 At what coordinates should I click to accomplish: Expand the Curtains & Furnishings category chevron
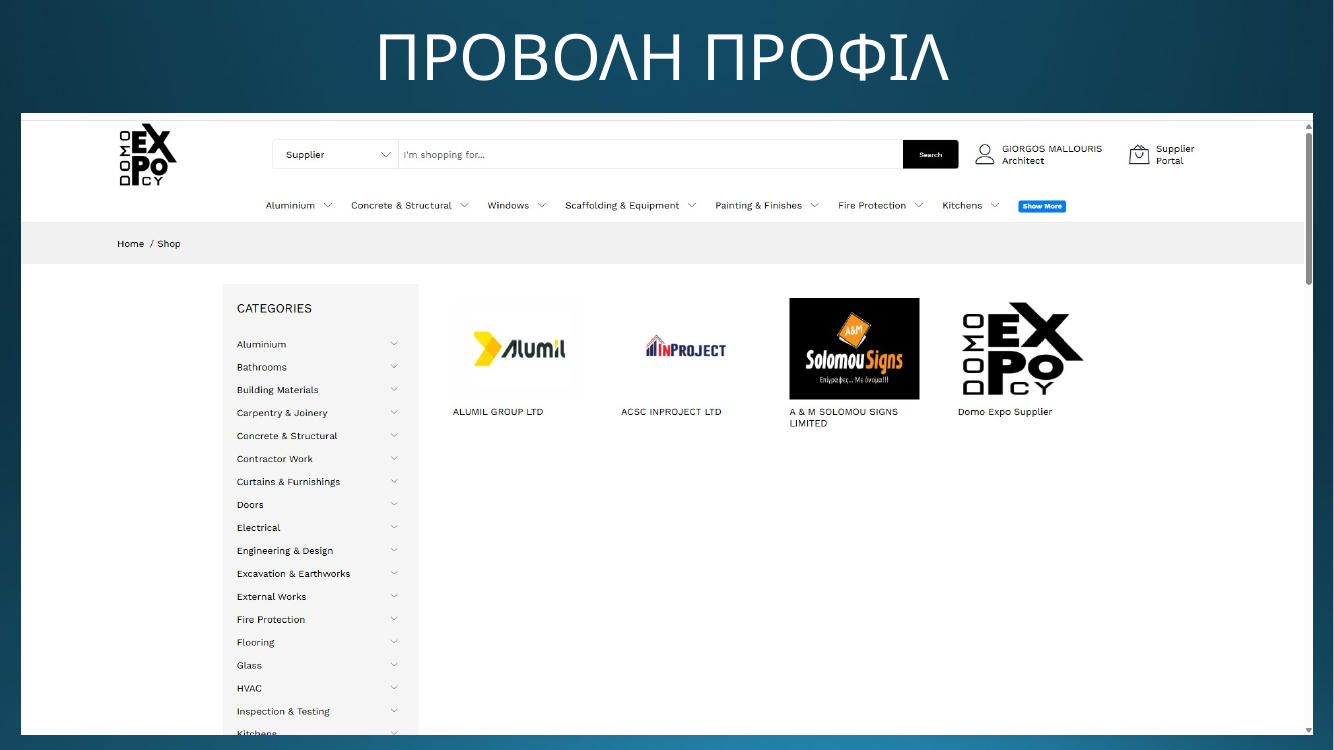pyautogui.click(x=394, y=481)
